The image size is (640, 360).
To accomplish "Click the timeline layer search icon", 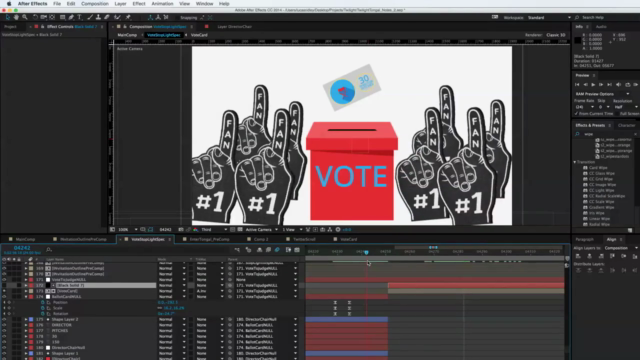I will pos(49,249).
